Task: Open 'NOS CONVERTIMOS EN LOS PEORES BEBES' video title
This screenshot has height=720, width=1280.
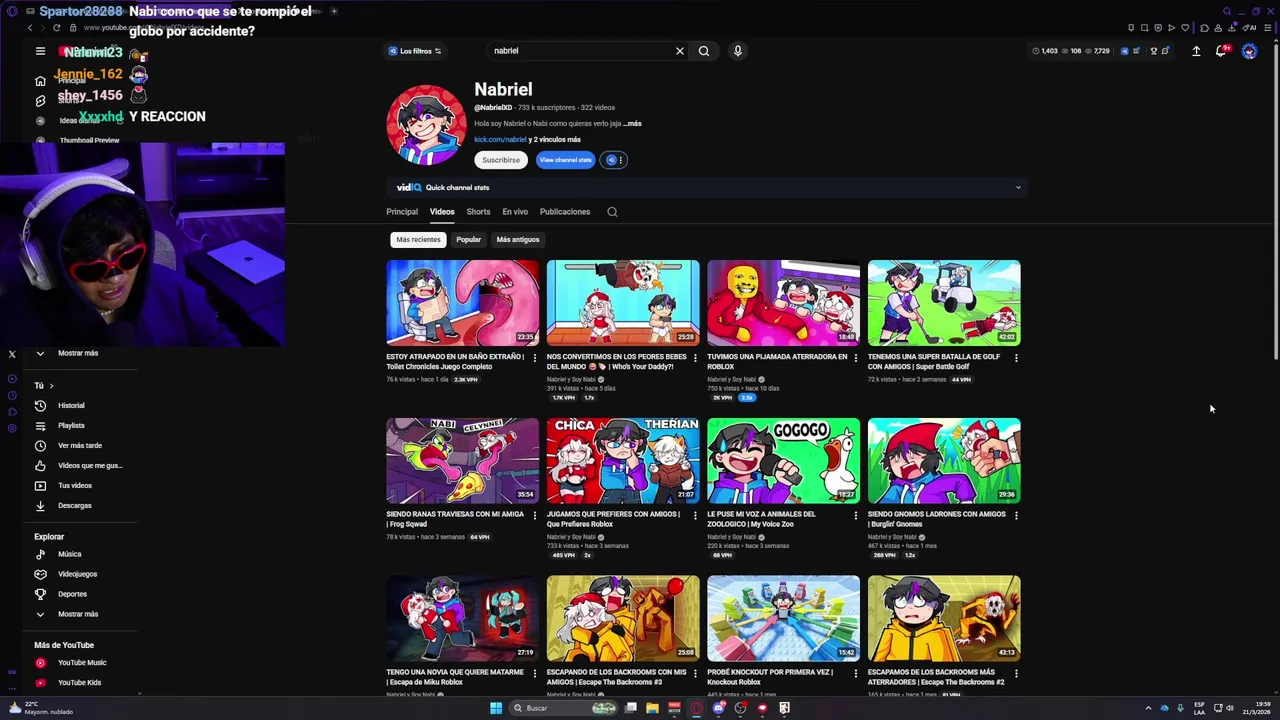Action: (x=617, y=362)
